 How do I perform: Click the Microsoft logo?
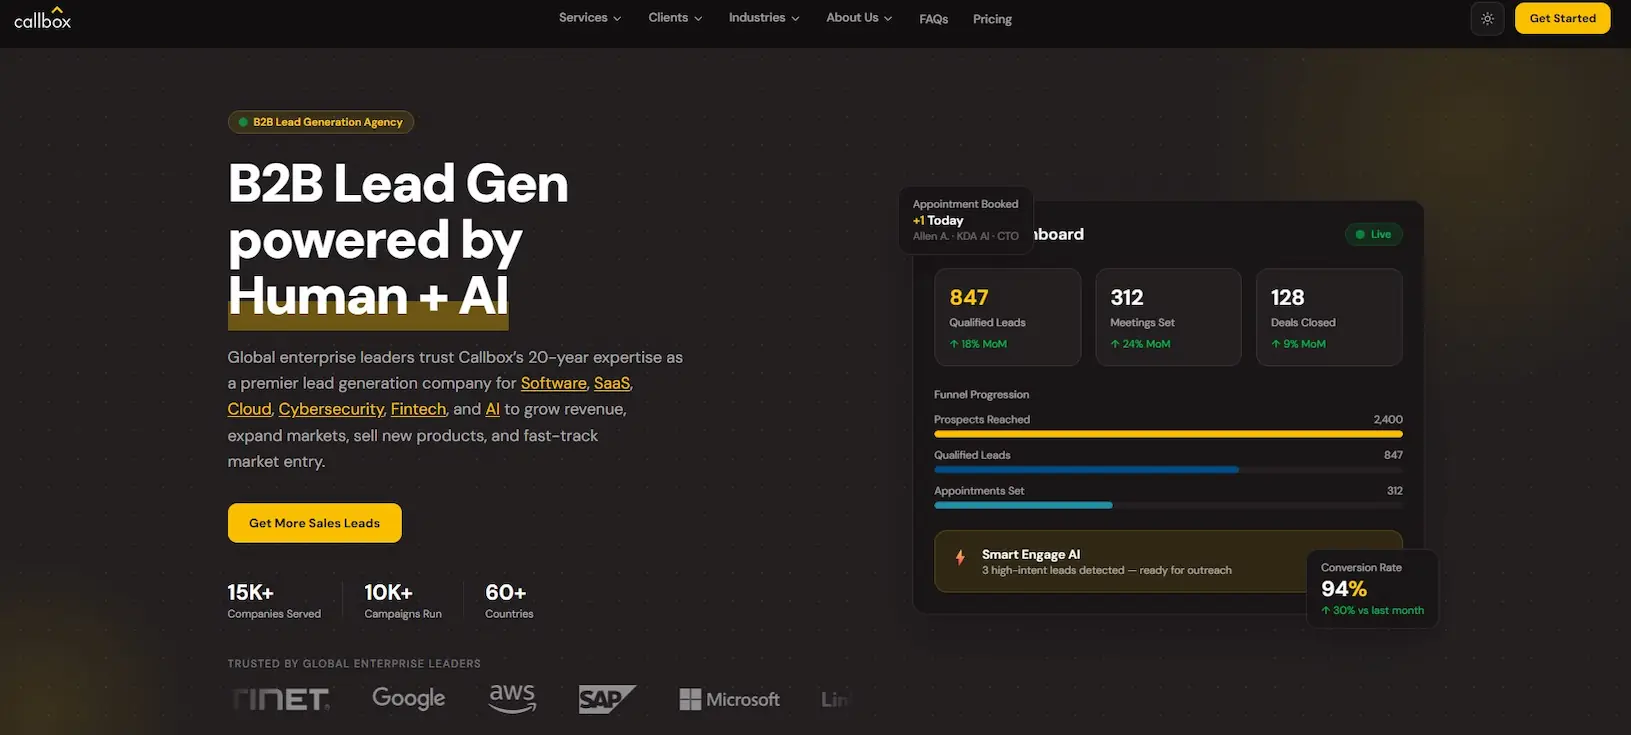(x=729, y=699)
